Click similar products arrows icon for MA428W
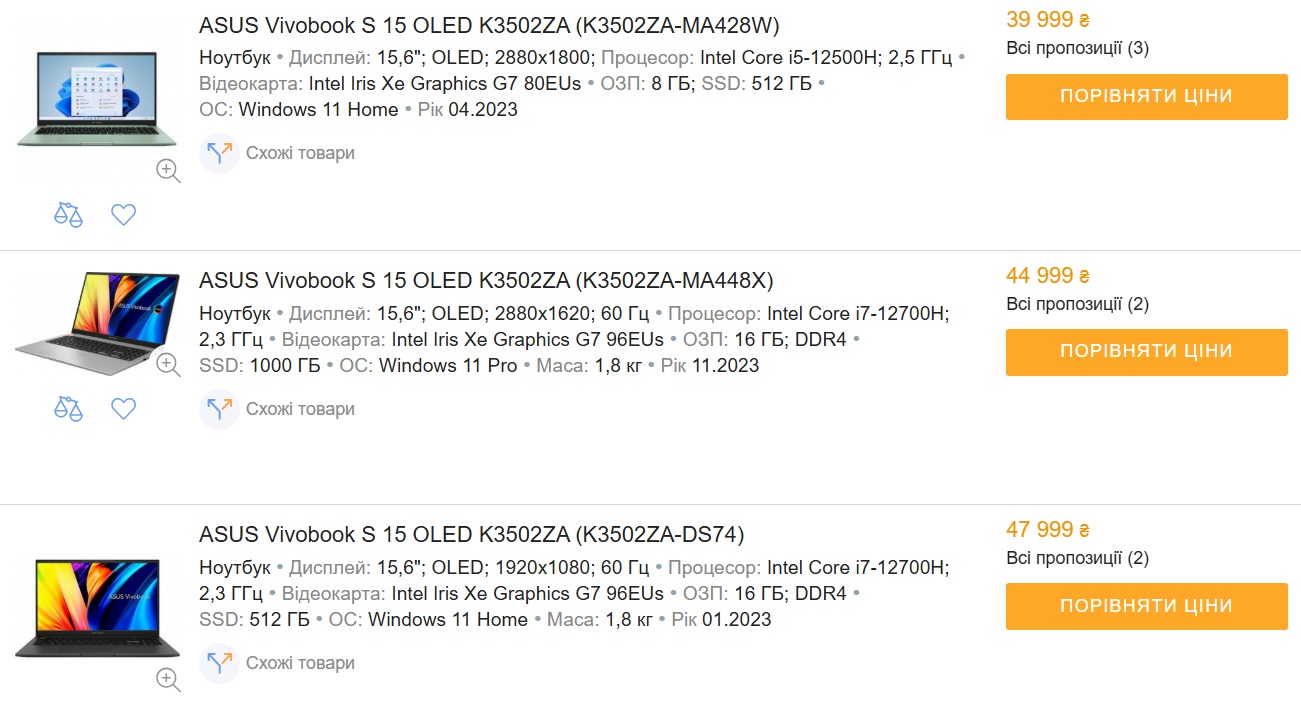 219,153
